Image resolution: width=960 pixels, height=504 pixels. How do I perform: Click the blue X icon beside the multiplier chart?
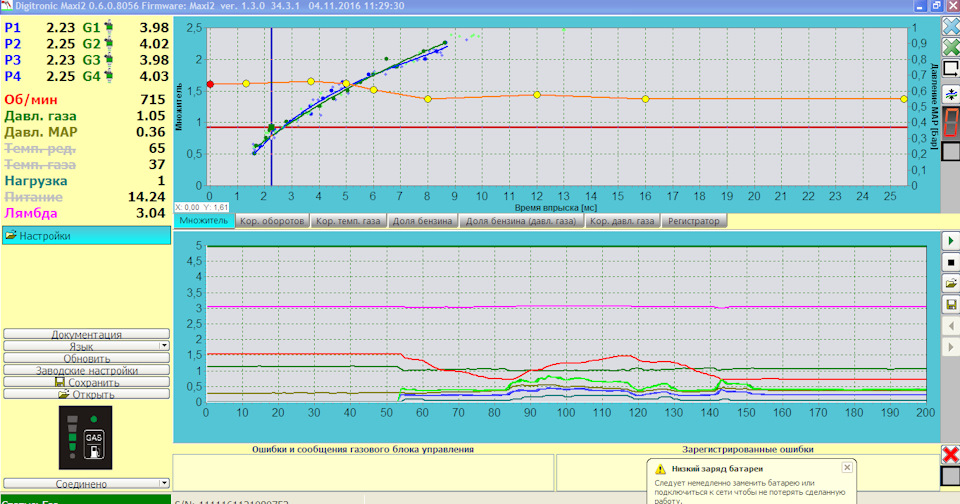(951, 26)
